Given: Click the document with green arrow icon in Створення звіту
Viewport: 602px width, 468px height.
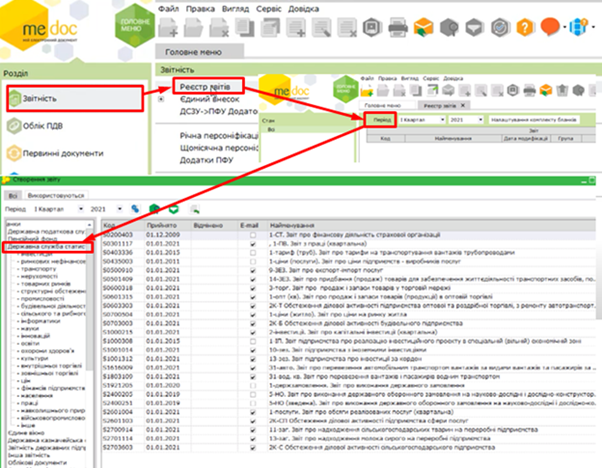Looking at the screenshot, I should [x=195, y=209].
